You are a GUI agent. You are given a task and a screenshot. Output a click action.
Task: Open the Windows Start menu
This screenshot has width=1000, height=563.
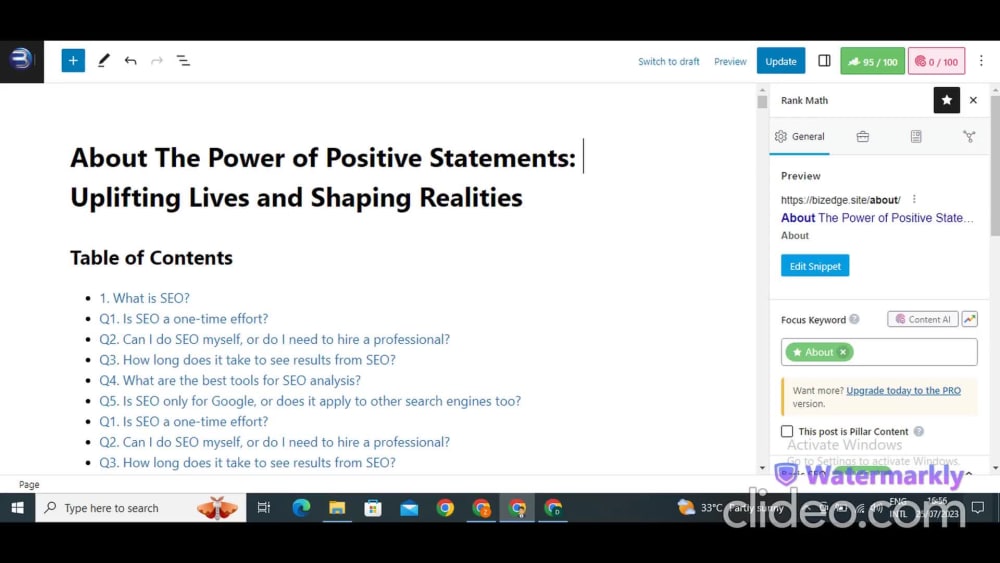coord(17,508)
